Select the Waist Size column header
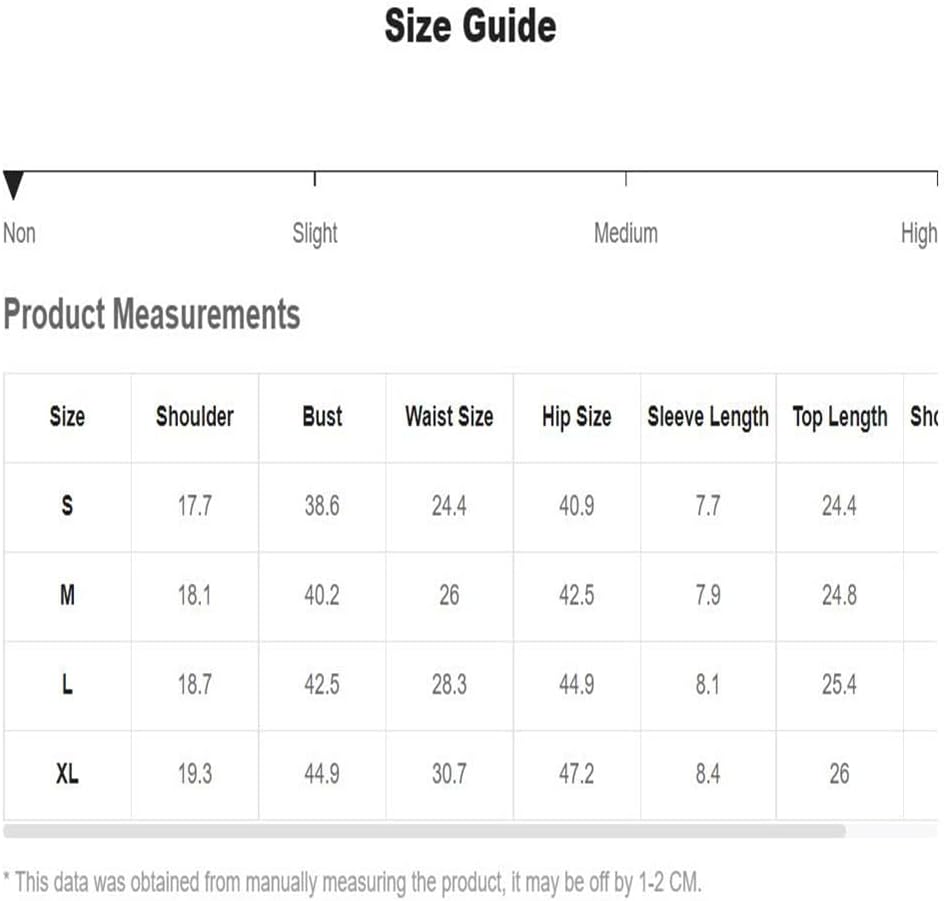The height and width of the screenshot is (901, 944). click(449, 416)
